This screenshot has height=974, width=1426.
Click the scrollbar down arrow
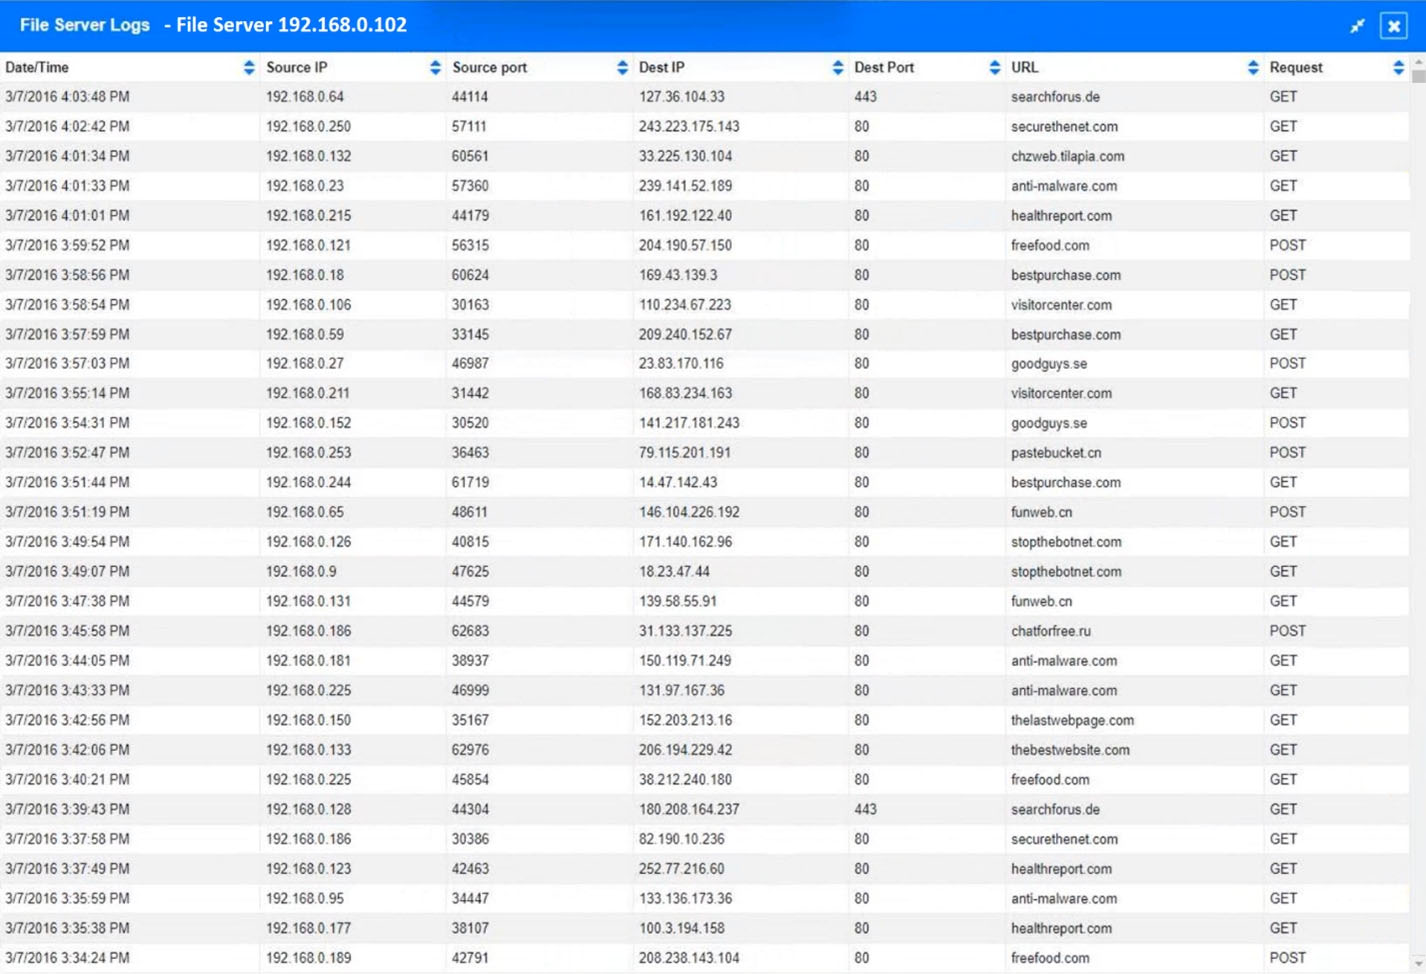pos(1418,965)
